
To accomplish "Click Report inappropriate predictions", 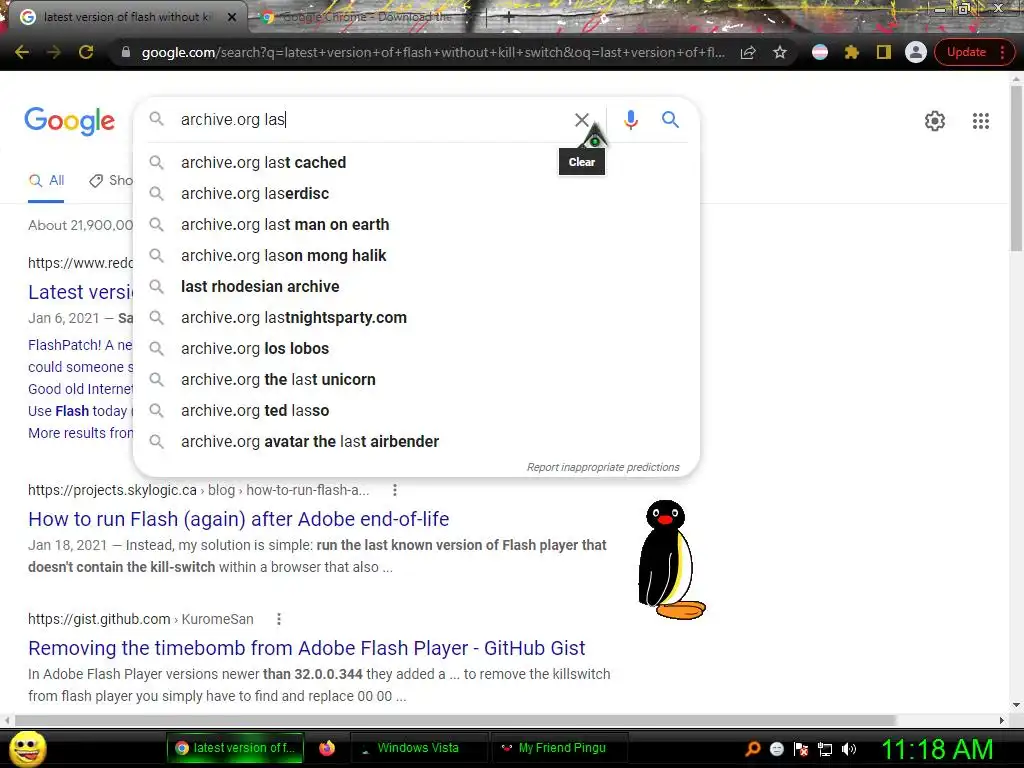I will 603,467.
